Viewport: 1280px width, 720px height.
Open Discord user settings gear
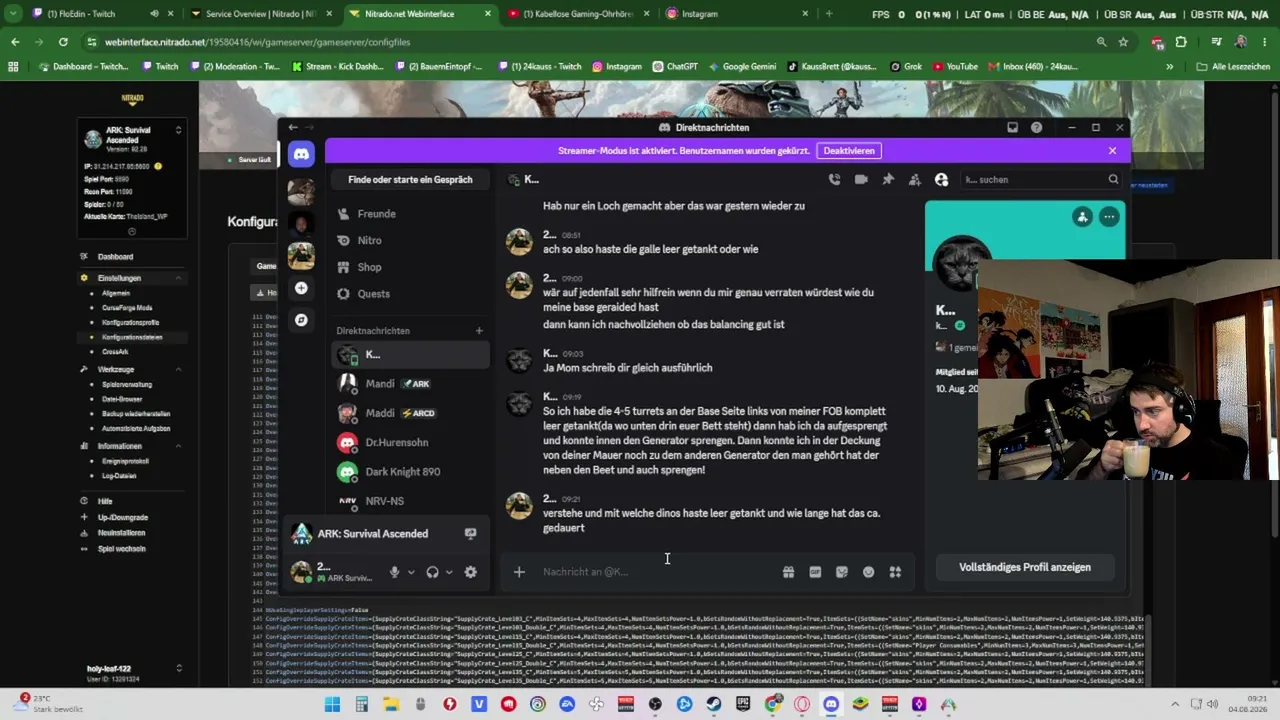coord(471,572)
